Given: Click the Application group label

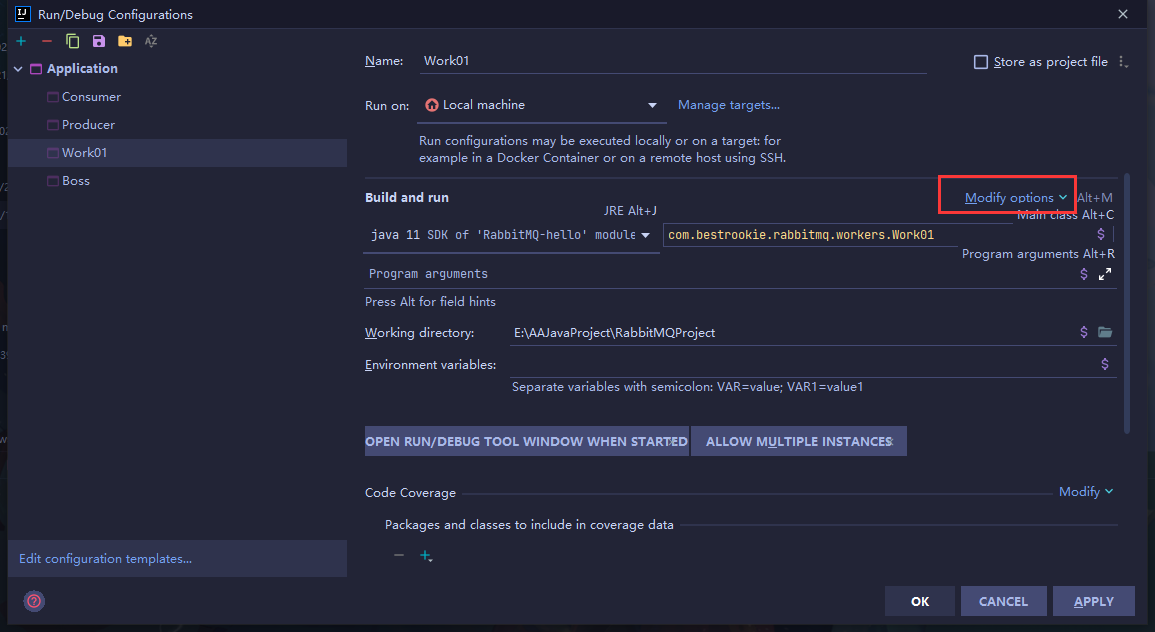Looking at the screenshot, I should 82,69.
